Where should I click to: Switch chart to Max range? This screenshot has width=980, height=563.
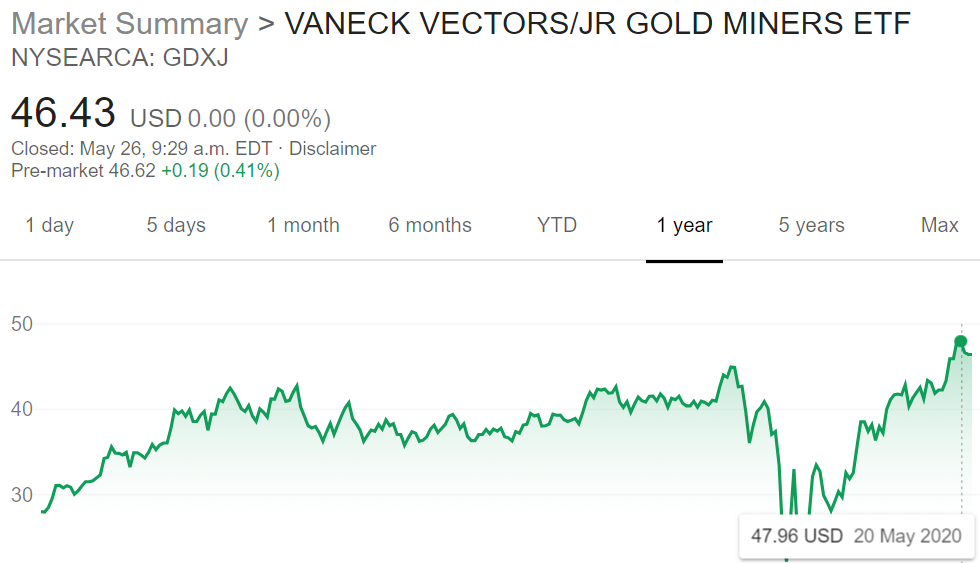939,225
